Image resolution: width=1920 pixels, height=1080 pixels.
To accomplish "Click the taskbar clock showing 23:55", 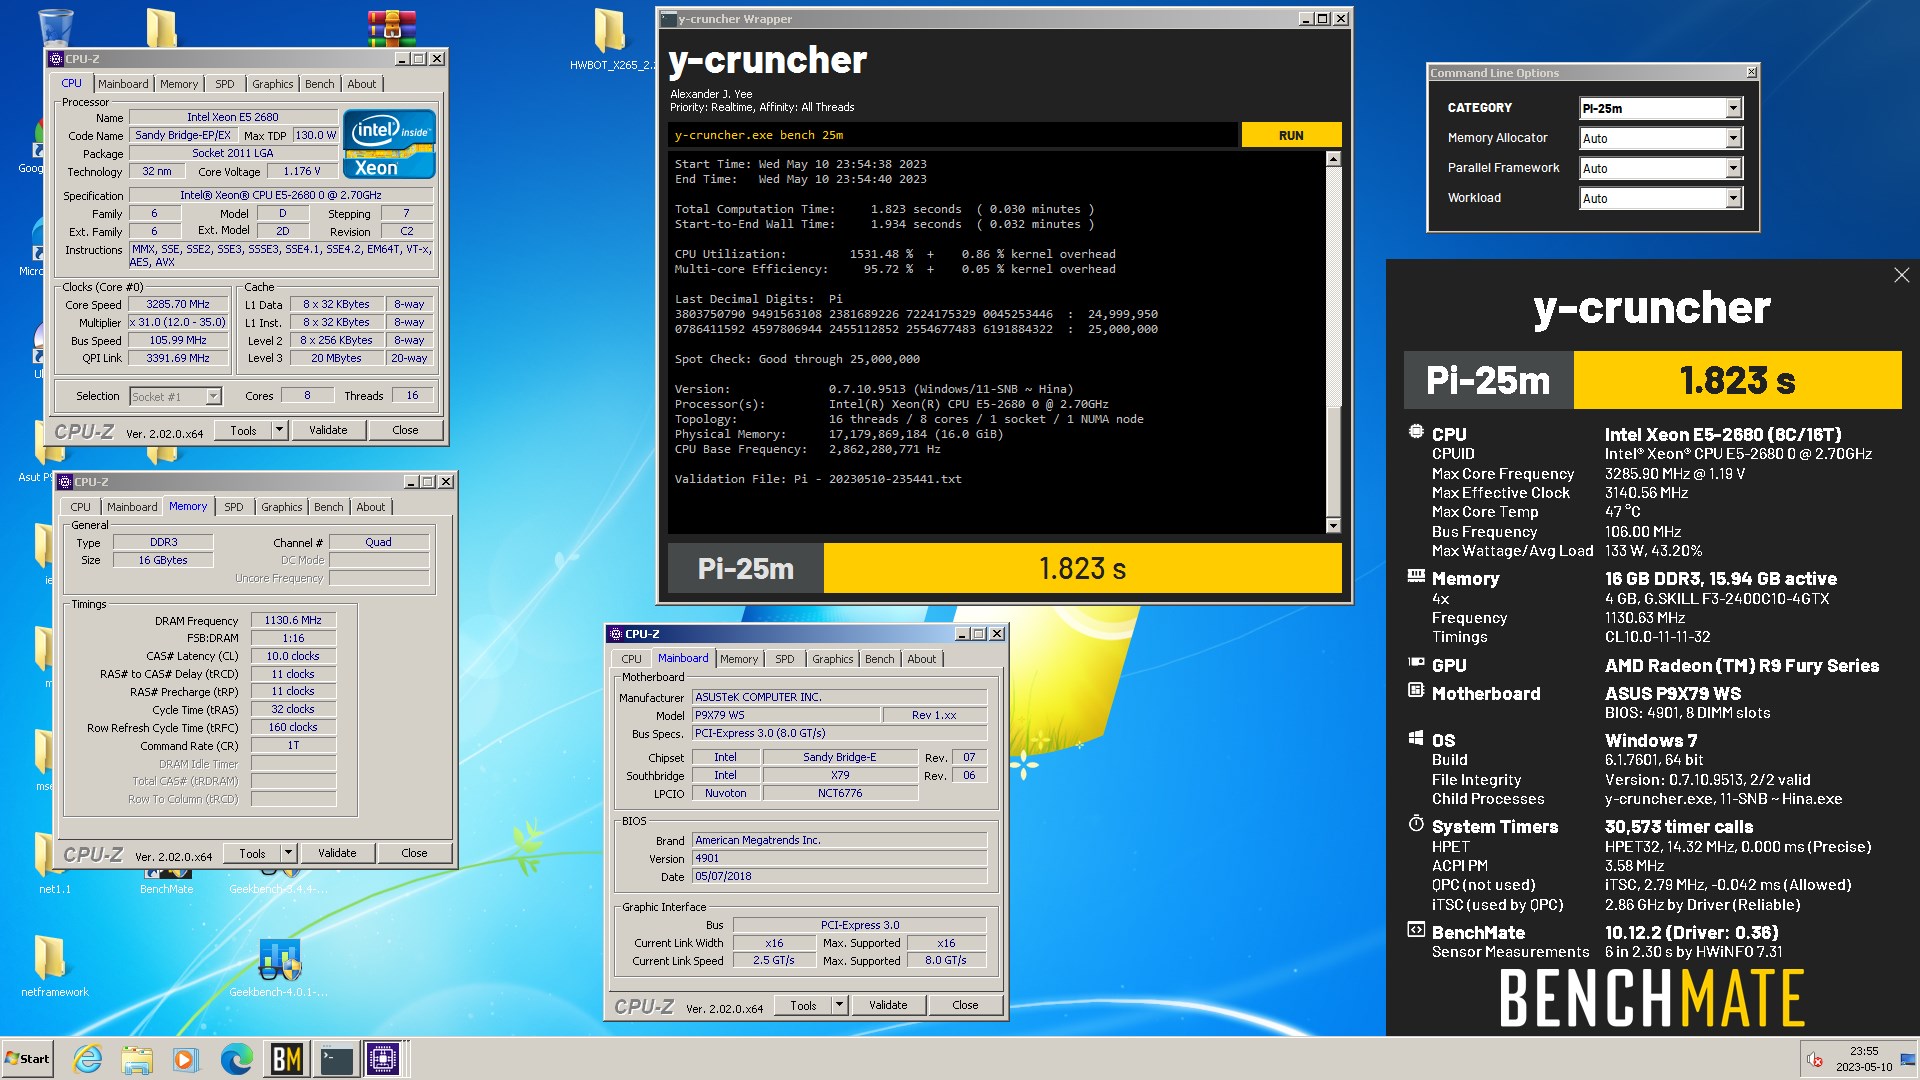I will click(1863, 1059).
